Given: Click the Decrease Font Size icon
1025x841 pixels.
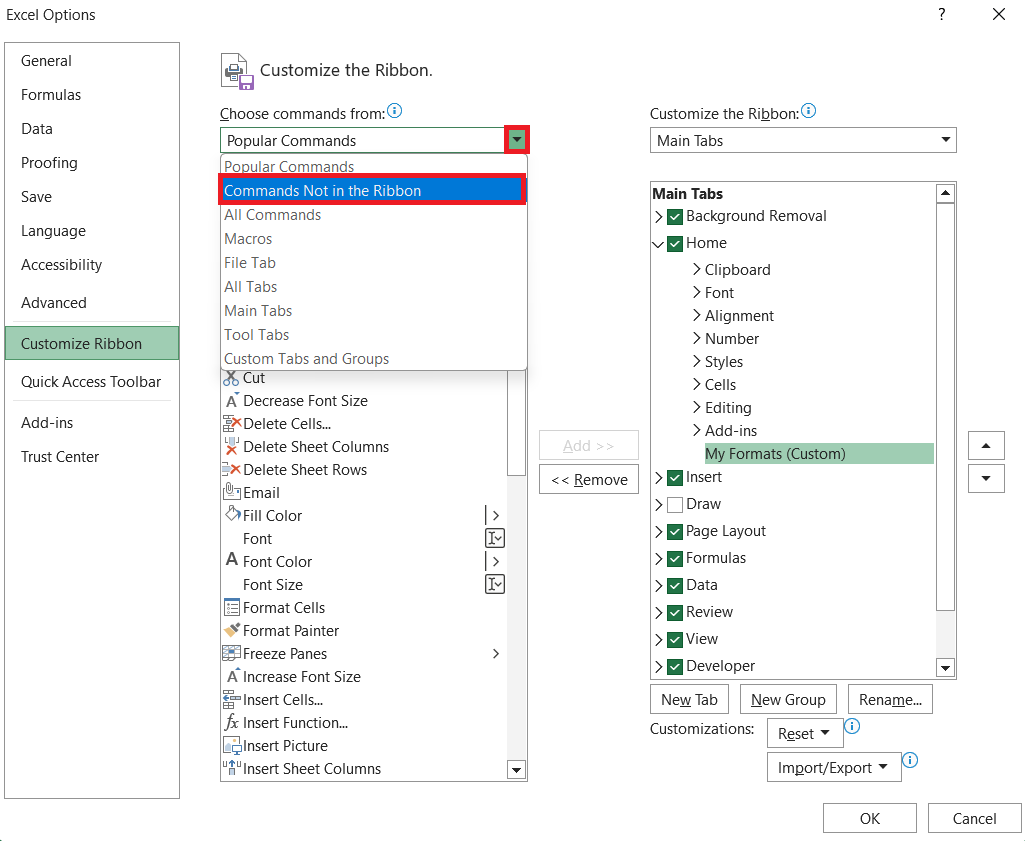Looking at the screenshot, I should pos(232,401).
